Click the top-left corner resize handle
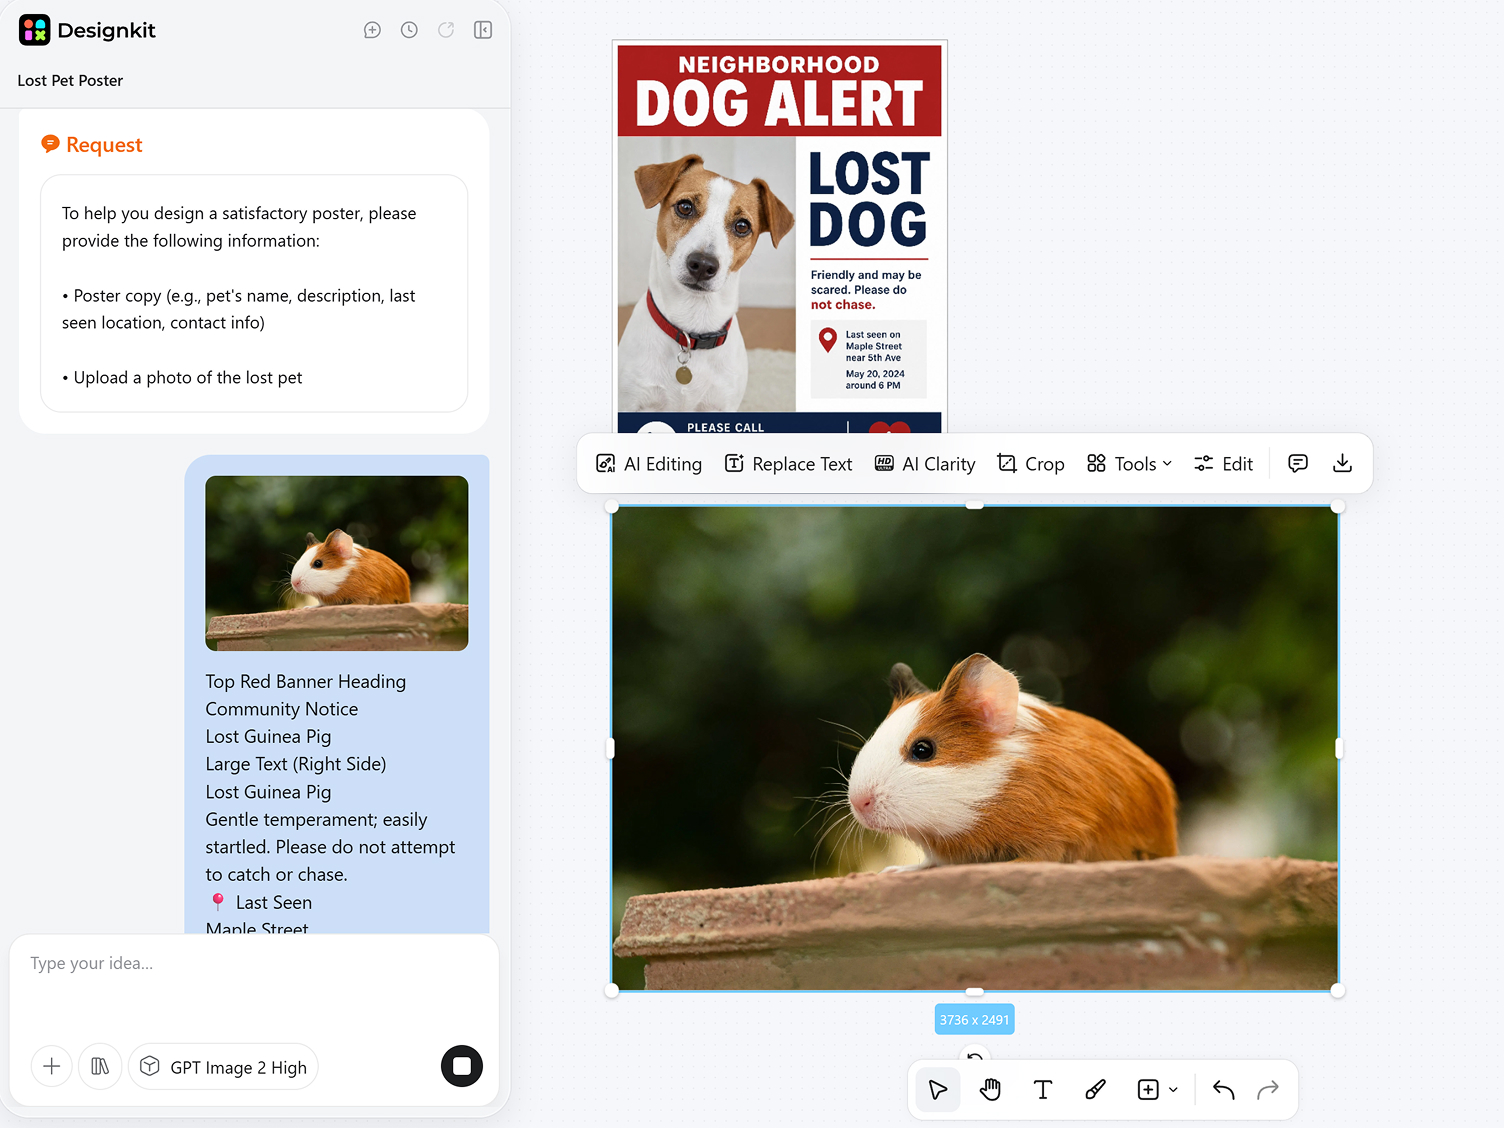Screen dimensions: 1504x1128 612,507
